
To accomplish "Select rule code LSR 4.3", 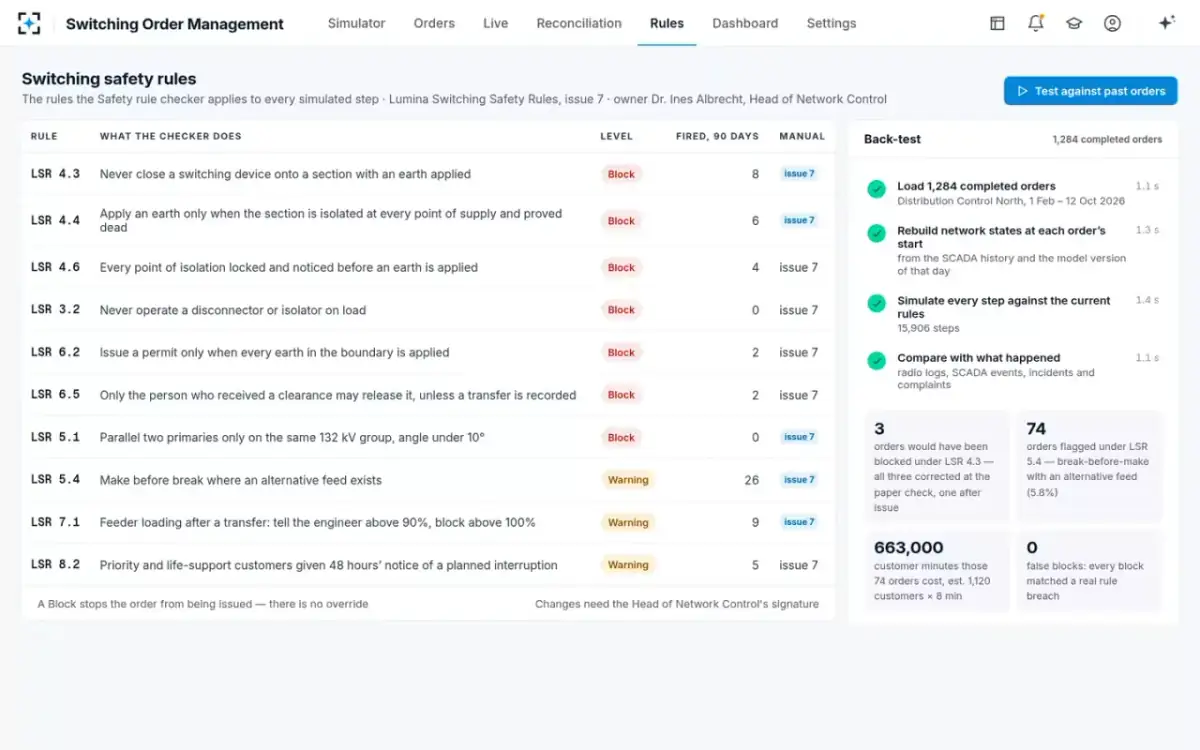I will (55, 174).
